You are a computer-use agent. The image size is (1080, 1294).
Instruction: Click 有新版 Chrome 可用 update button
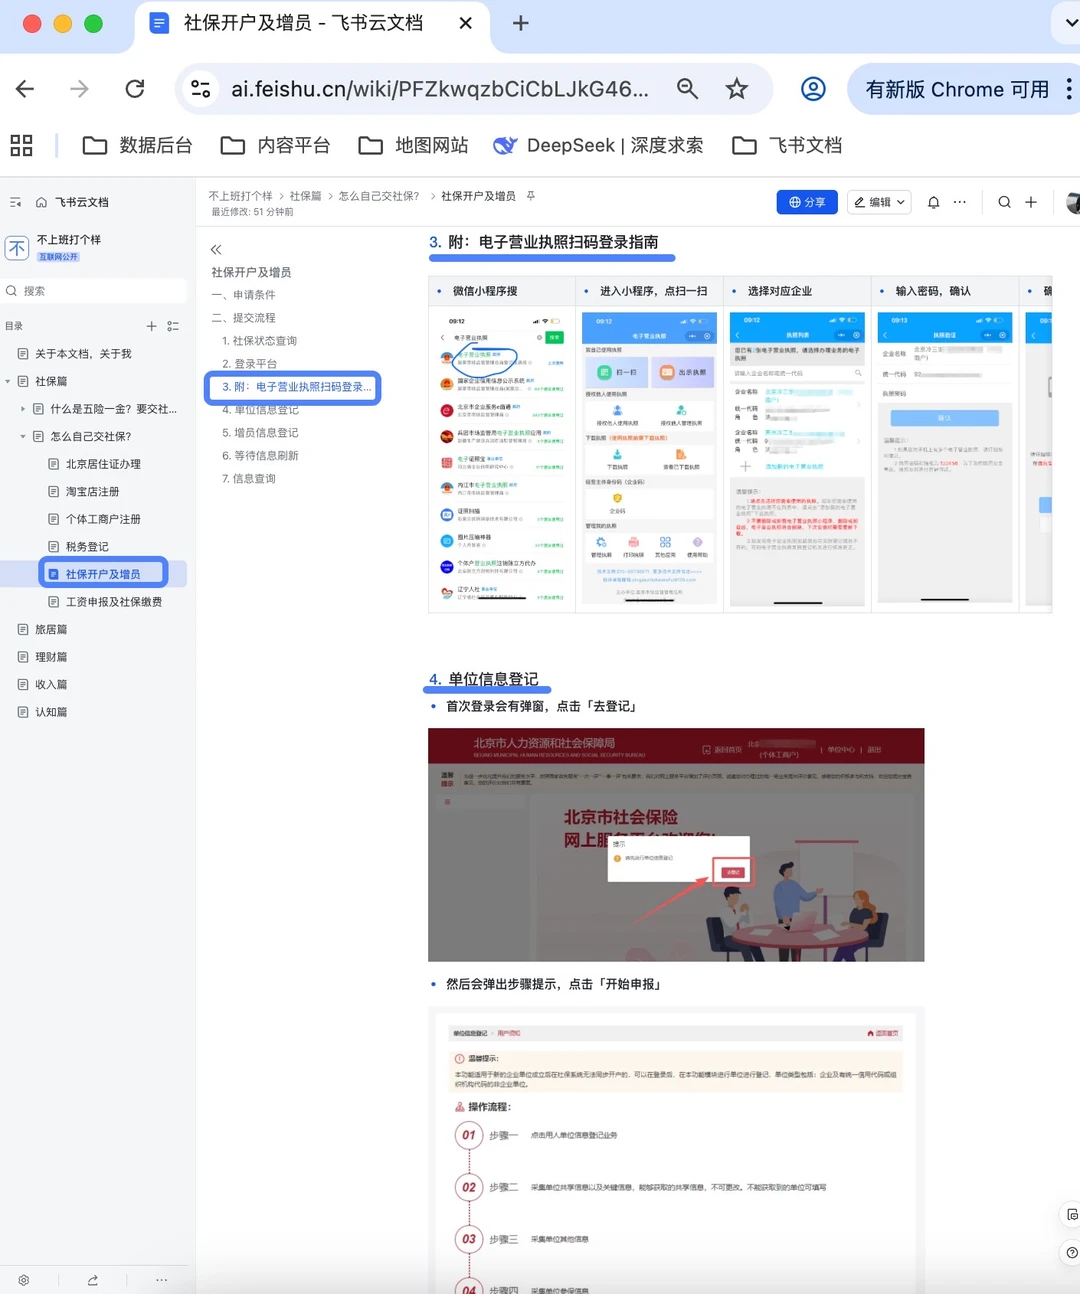click(957, 89)
